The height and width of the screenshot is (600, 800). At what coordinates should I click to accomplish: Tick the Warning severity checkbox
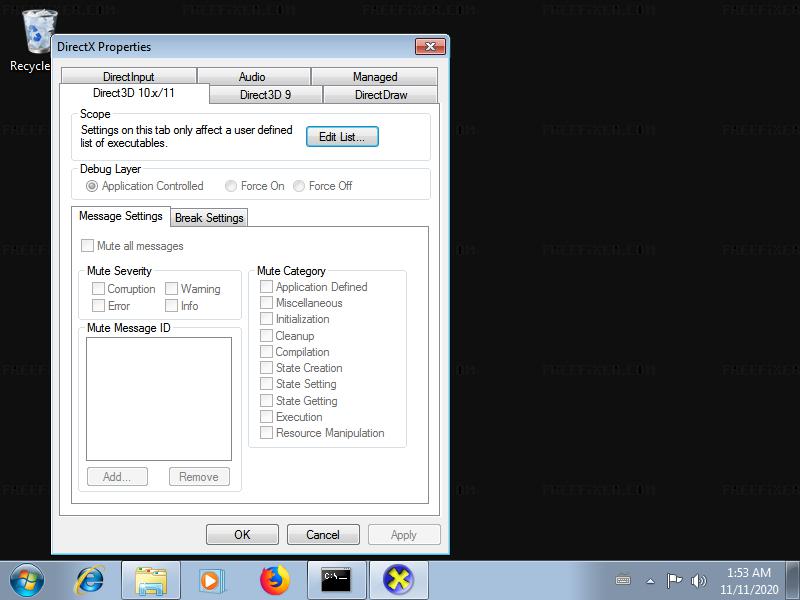(193, 289)
